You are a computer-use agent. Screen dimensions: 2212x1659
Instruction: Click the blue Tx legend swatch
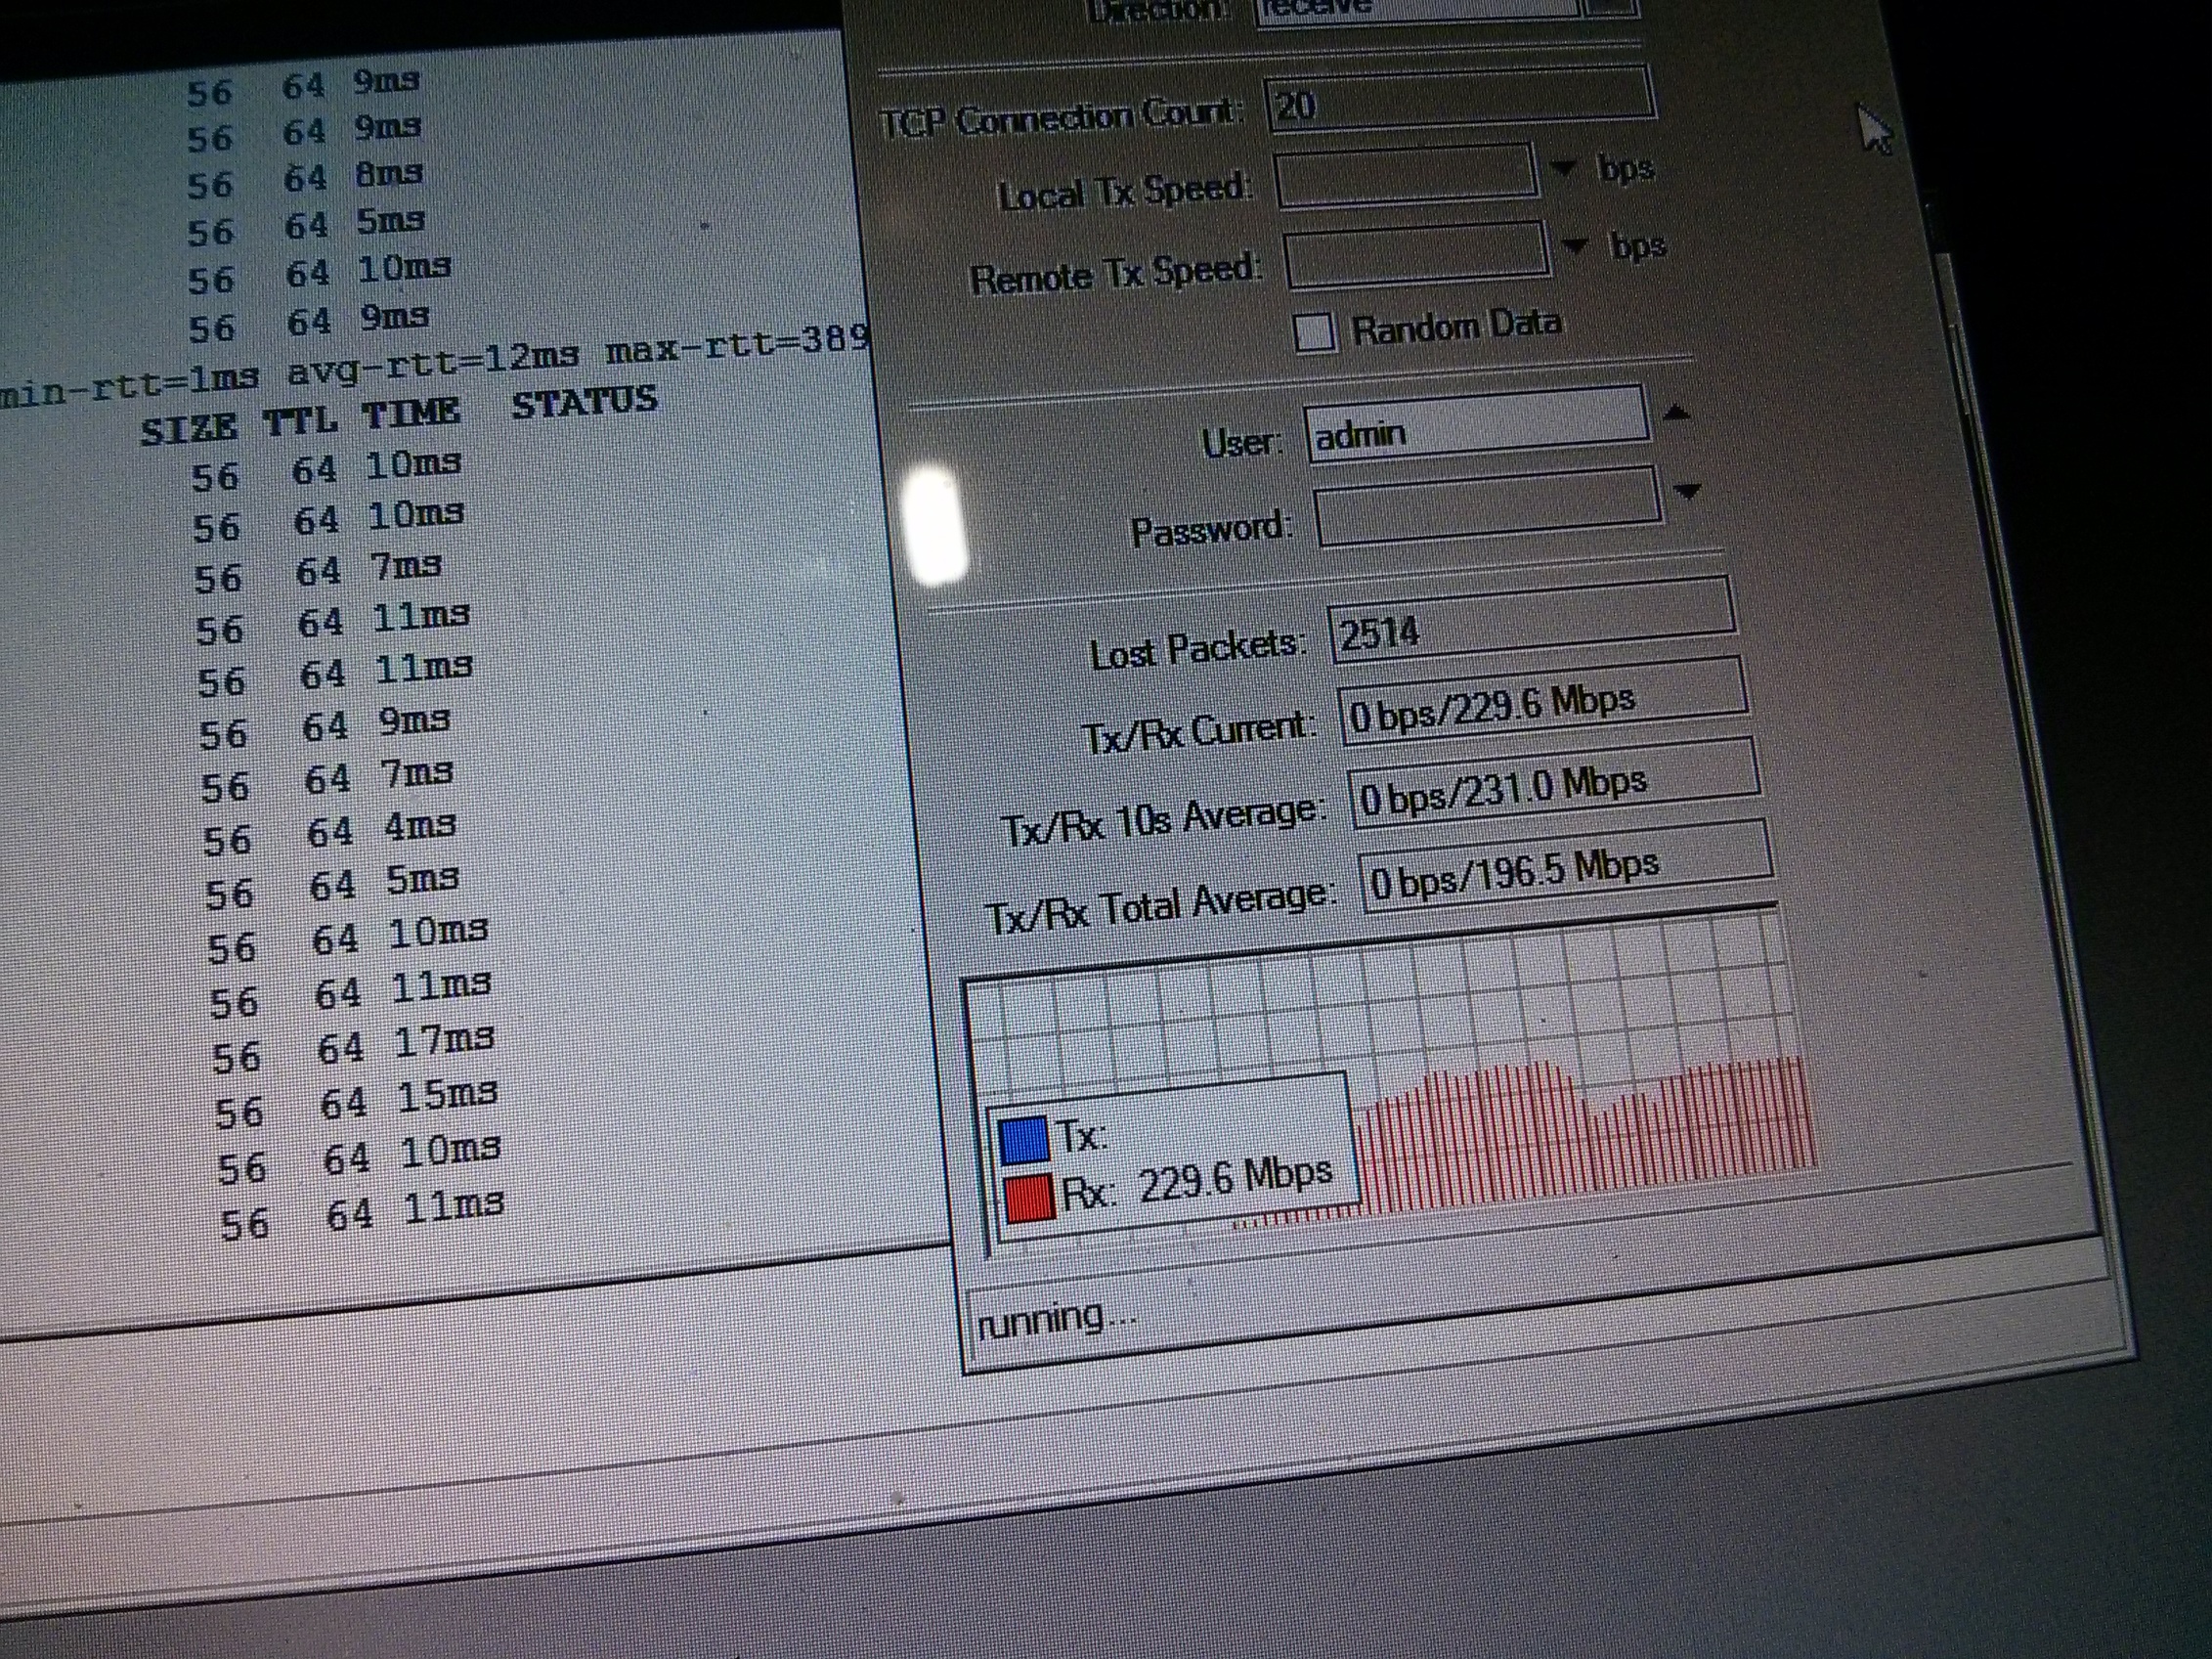pos(1023,1142)
